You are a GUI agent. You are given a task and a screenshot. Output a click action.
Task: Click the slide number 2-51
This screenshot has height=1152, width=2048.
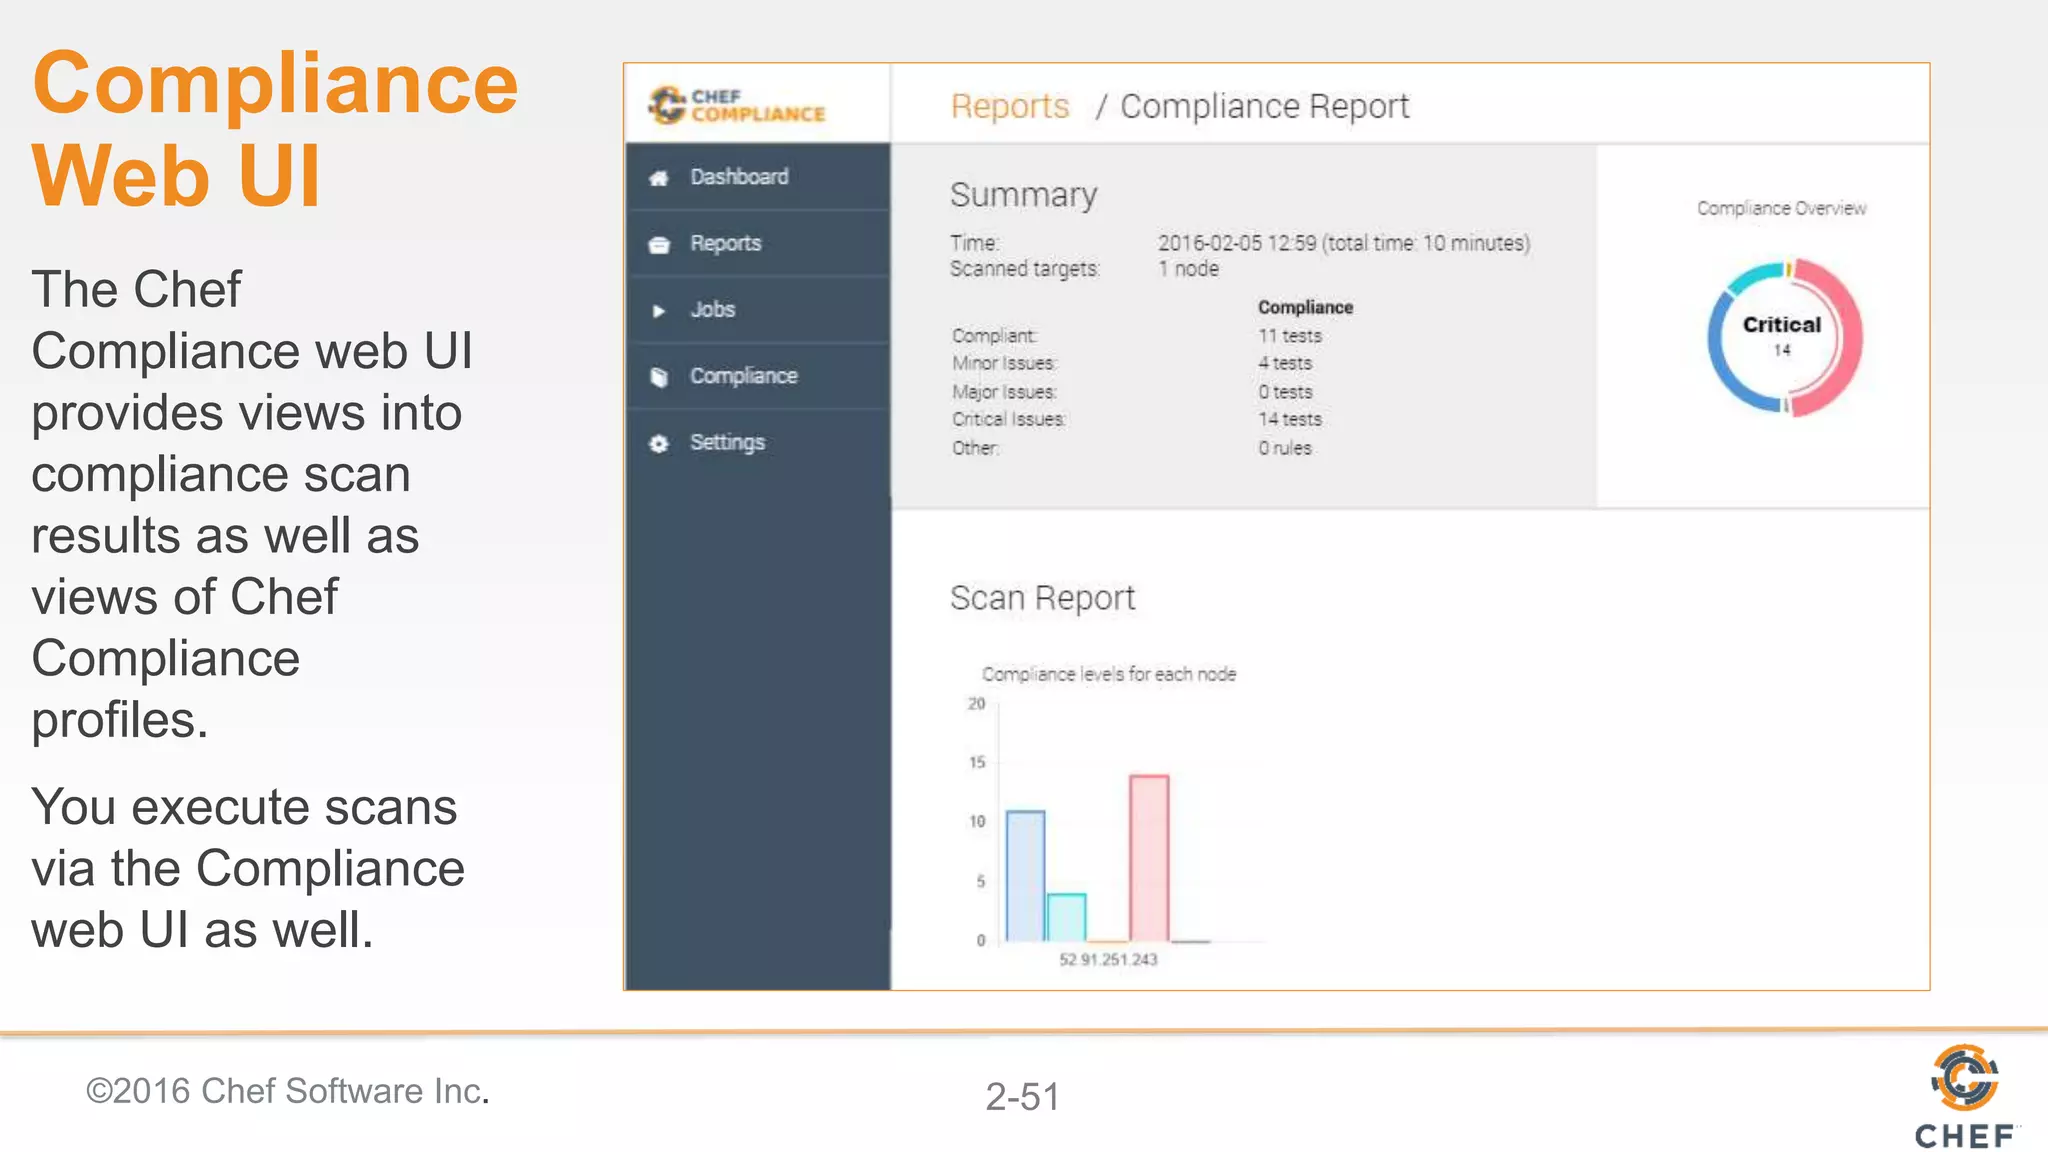(x=1022, y=1097)
